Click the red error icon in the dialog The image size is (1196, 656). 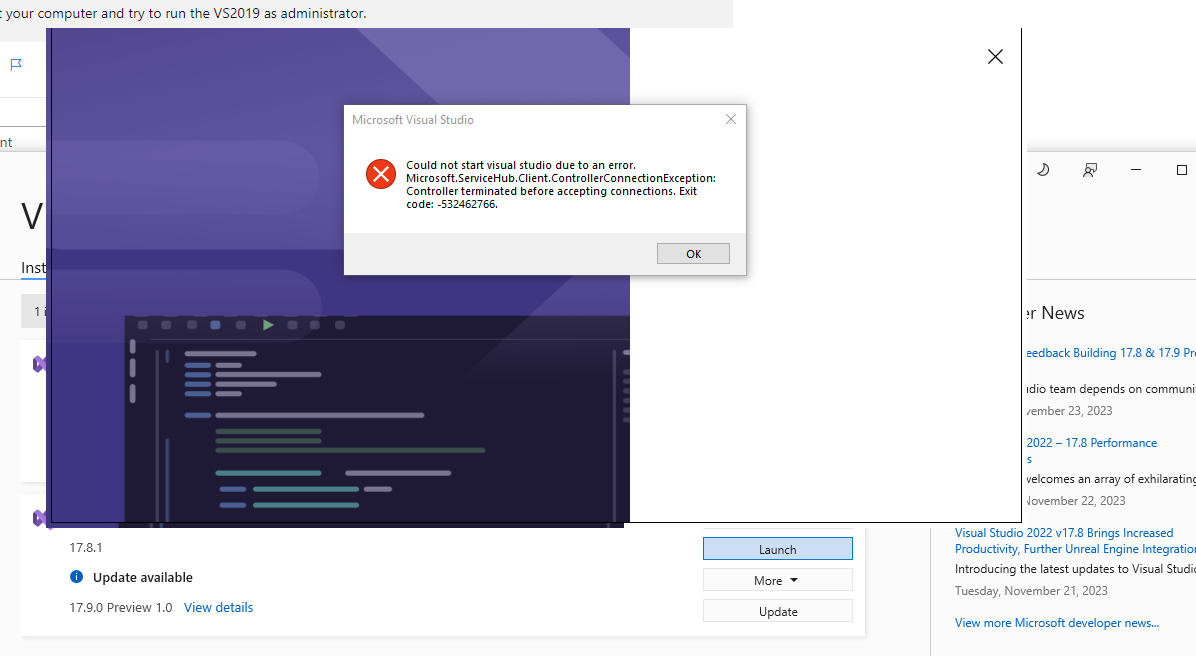[x=381, y=174]
